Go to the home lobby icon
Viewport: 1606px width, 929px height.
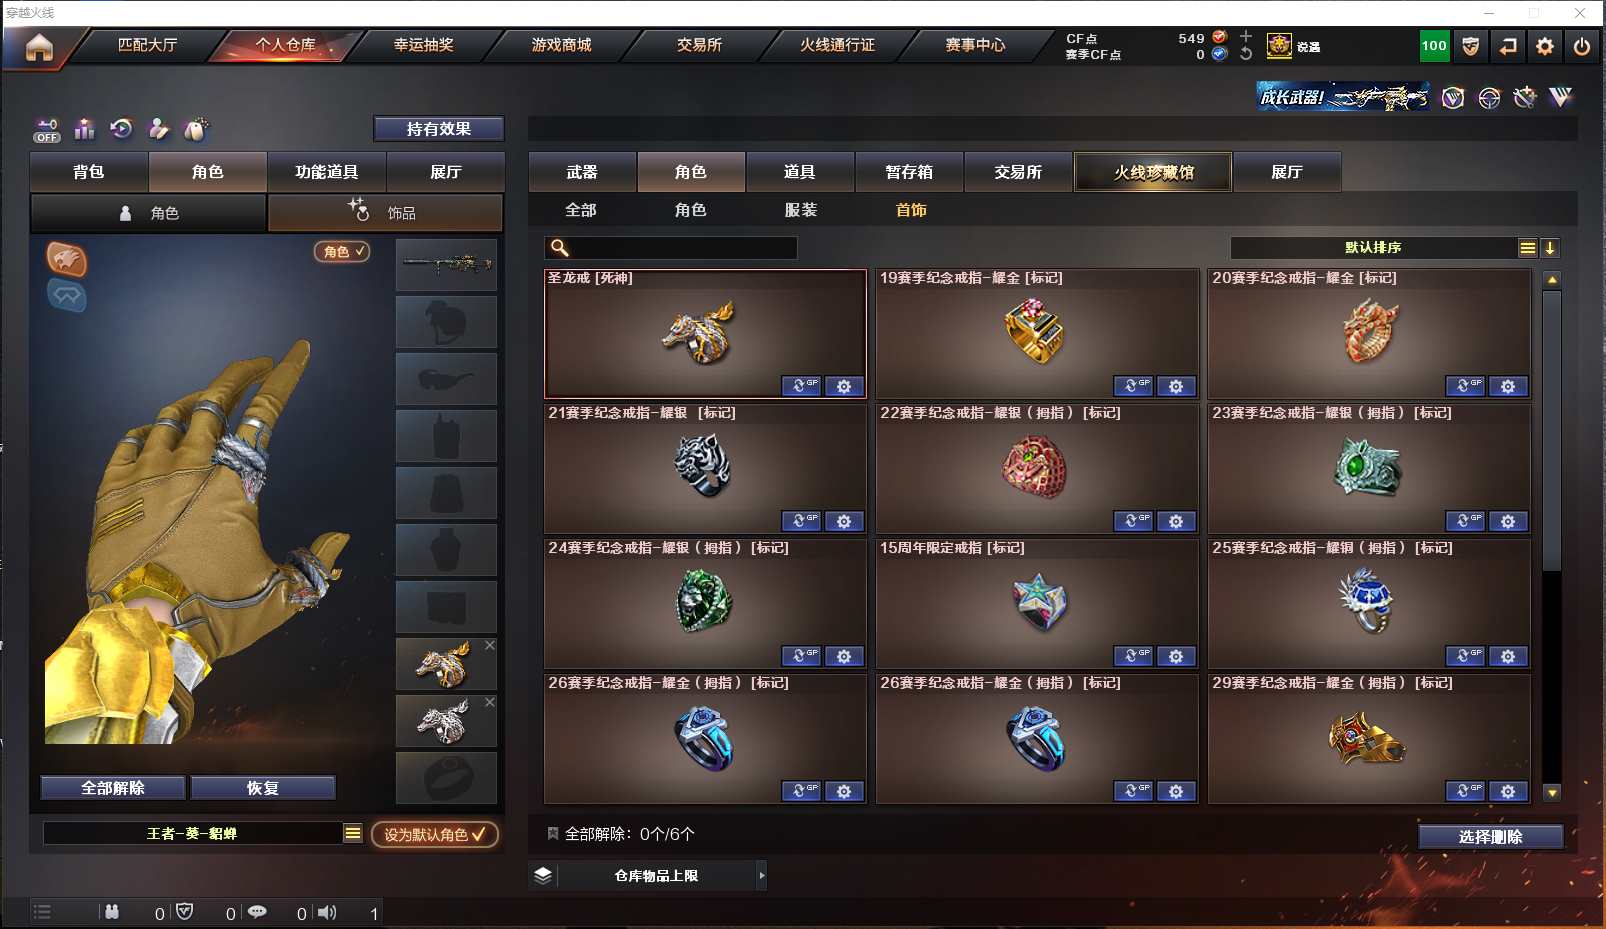[39, 47]
